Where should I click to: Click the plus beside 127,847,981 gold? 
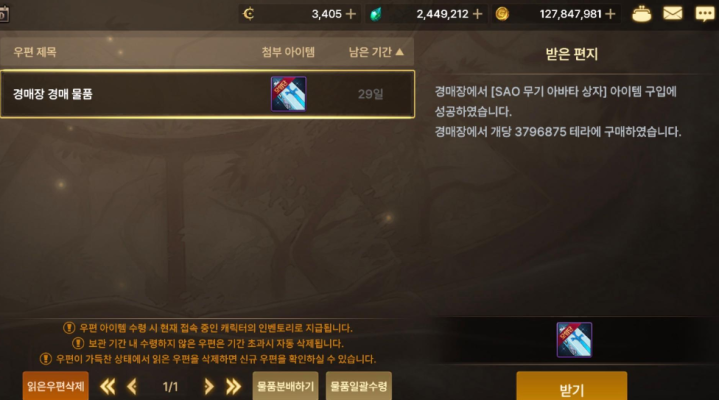(610, 14)
